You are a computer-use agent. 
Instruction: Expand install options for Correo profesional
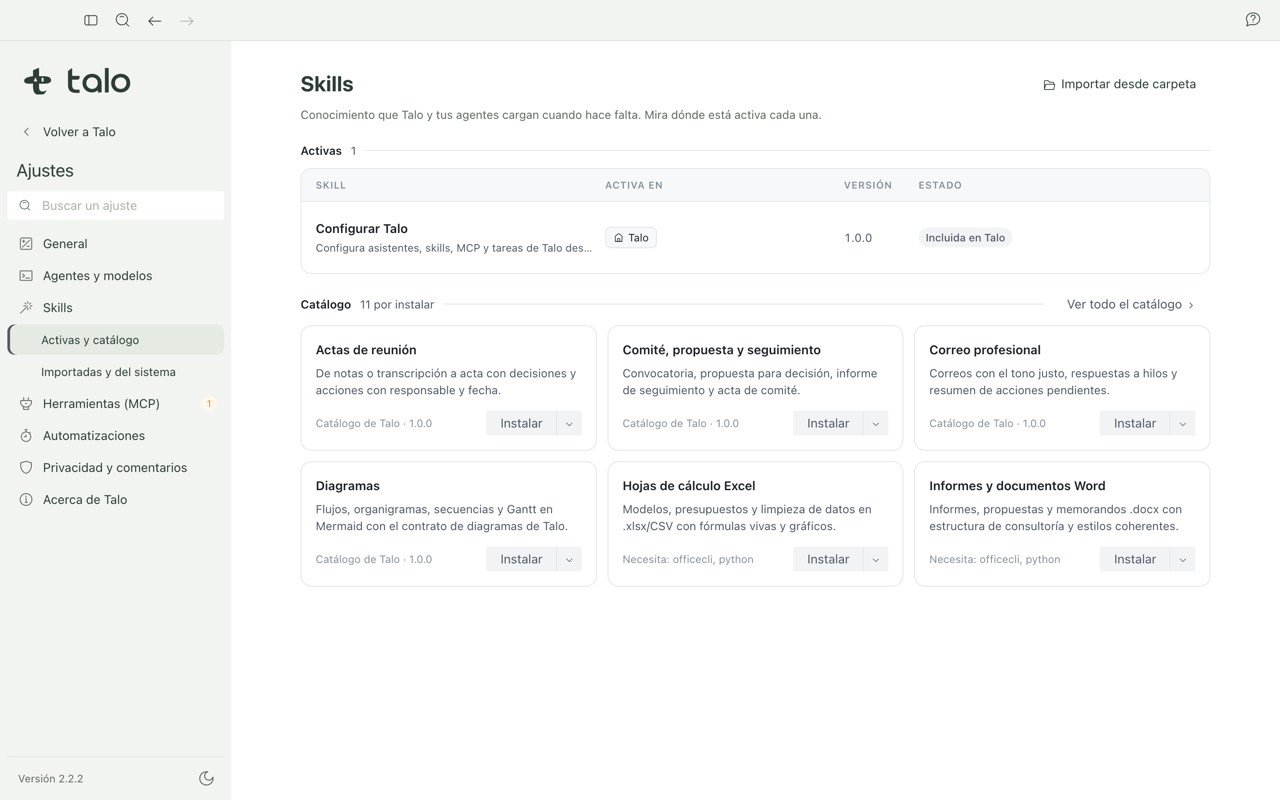coord(1183,423)
